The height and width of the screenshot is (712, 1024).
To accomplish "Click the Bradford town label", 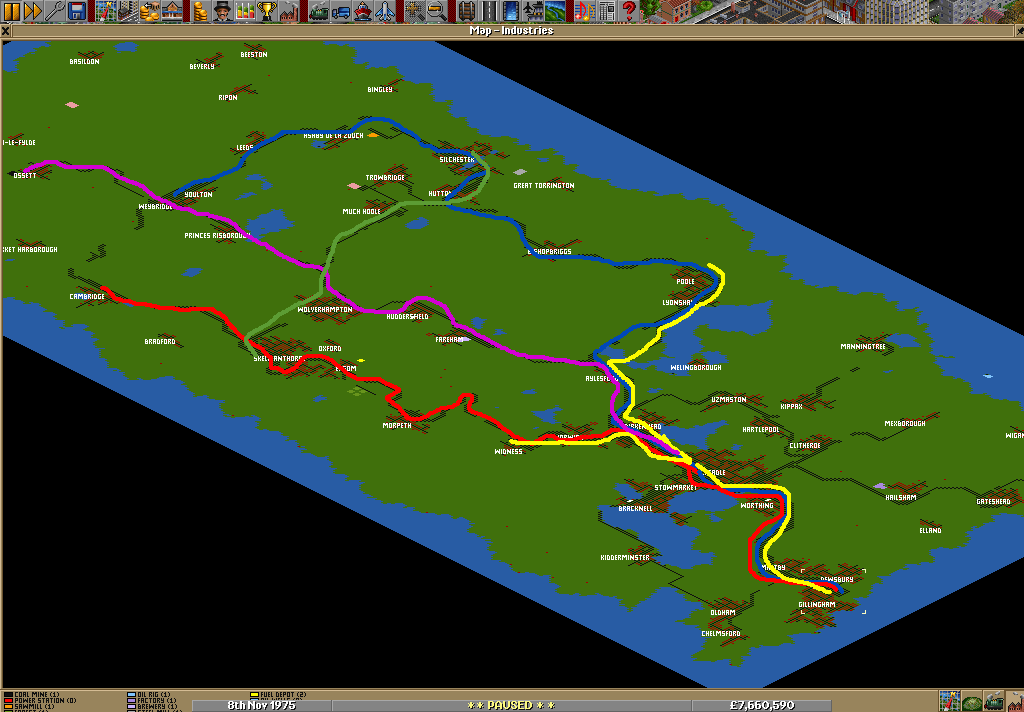I will point(160,342).
